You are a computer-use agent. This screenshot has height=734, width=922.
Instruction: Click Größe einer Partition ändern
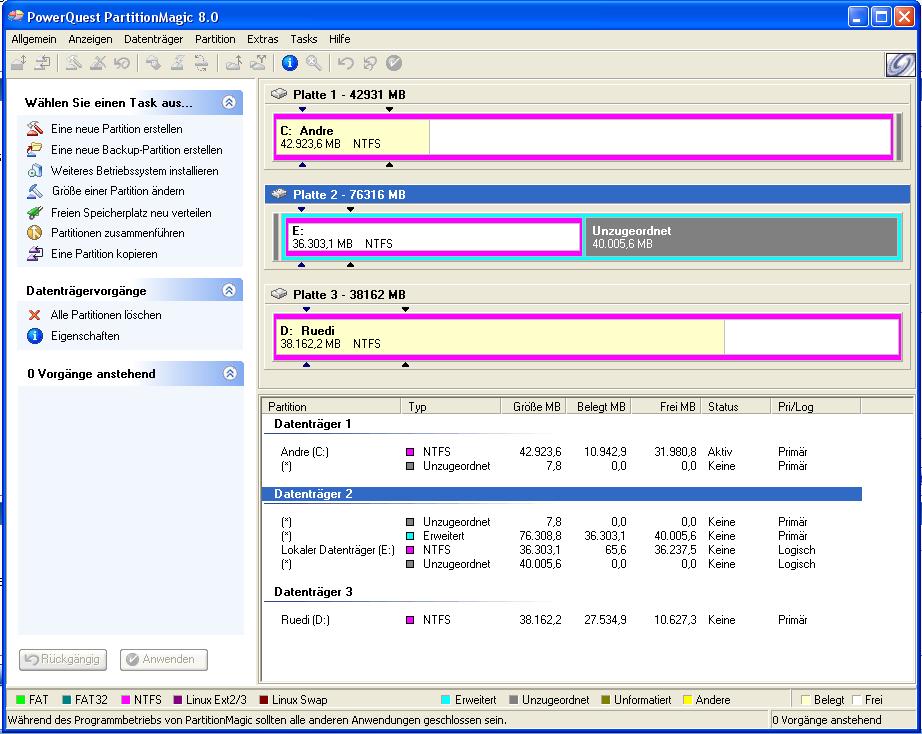118,191
